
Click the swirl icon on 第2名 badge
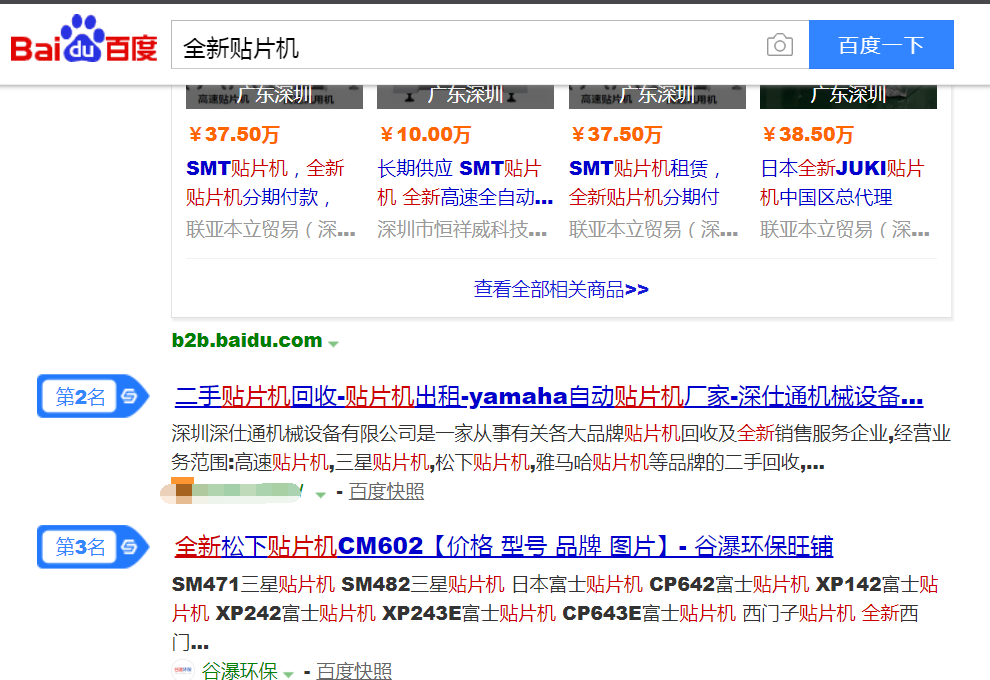(129, 397)
